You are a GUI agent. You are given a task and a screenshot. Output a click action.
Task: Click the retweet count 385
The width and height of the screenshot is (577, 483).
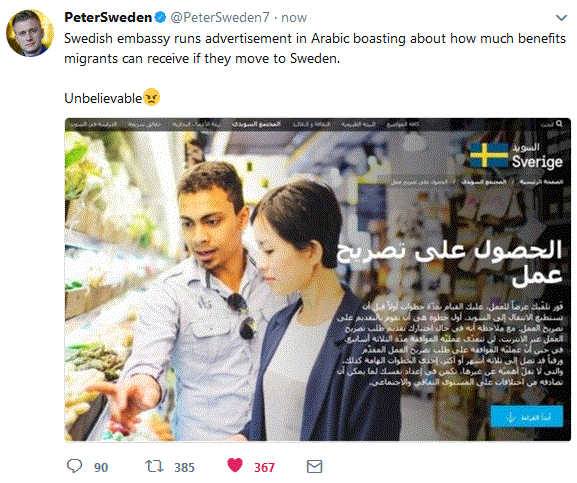(184, 467)
